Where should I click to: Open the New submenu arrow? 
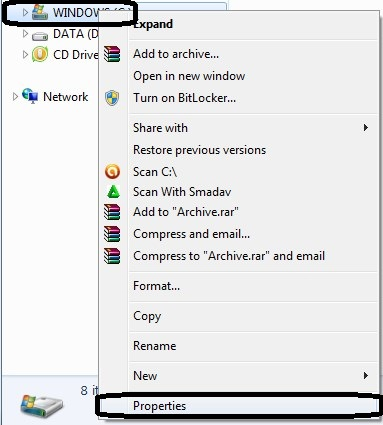pos(366,376)
